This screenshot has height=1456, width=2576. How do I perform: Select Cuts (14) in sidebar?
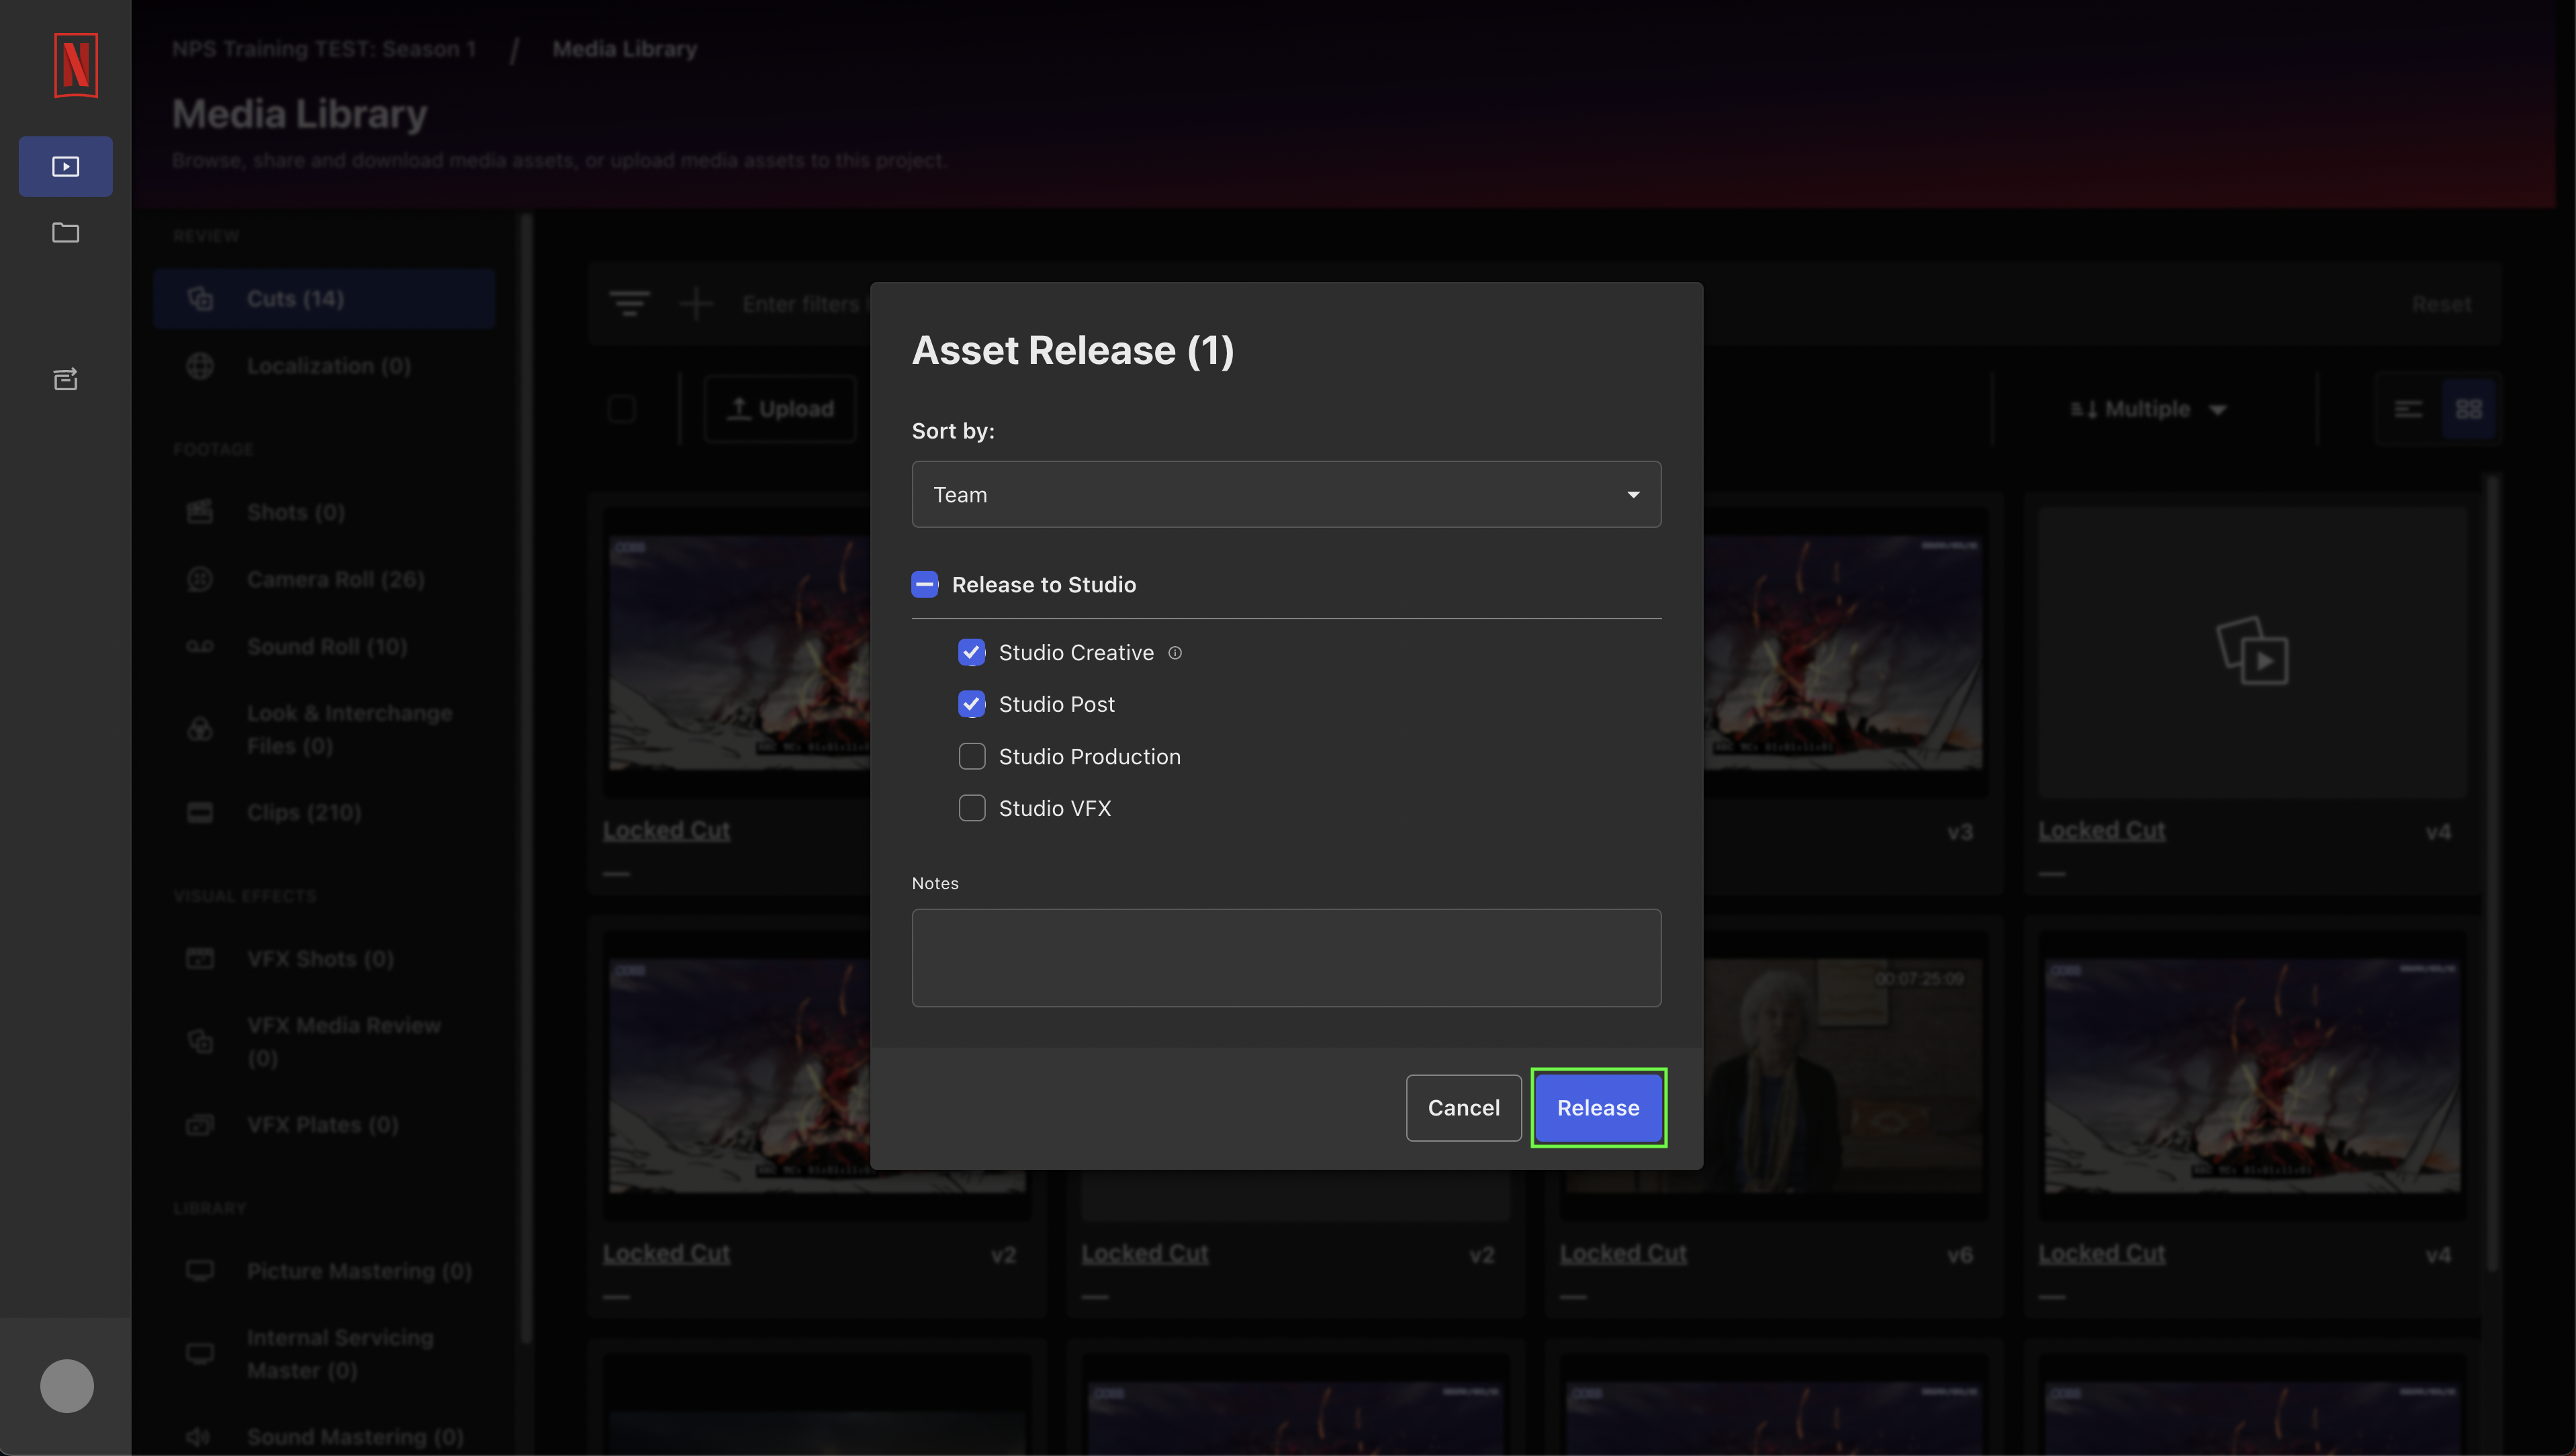325,298
